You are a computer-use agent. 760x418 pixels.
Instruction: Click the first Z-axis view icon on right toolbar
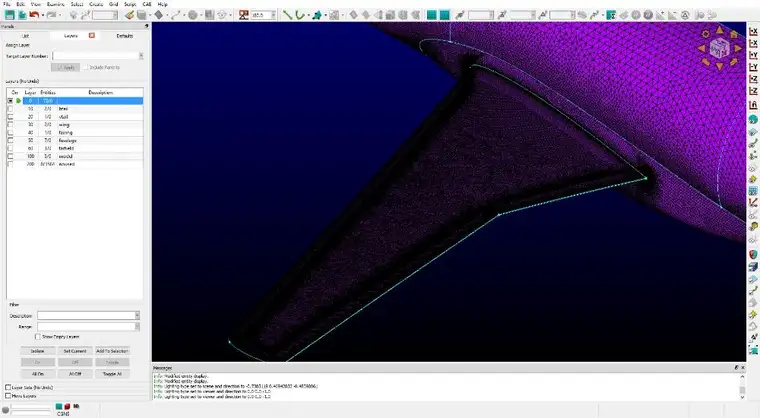tap(753, 79)
